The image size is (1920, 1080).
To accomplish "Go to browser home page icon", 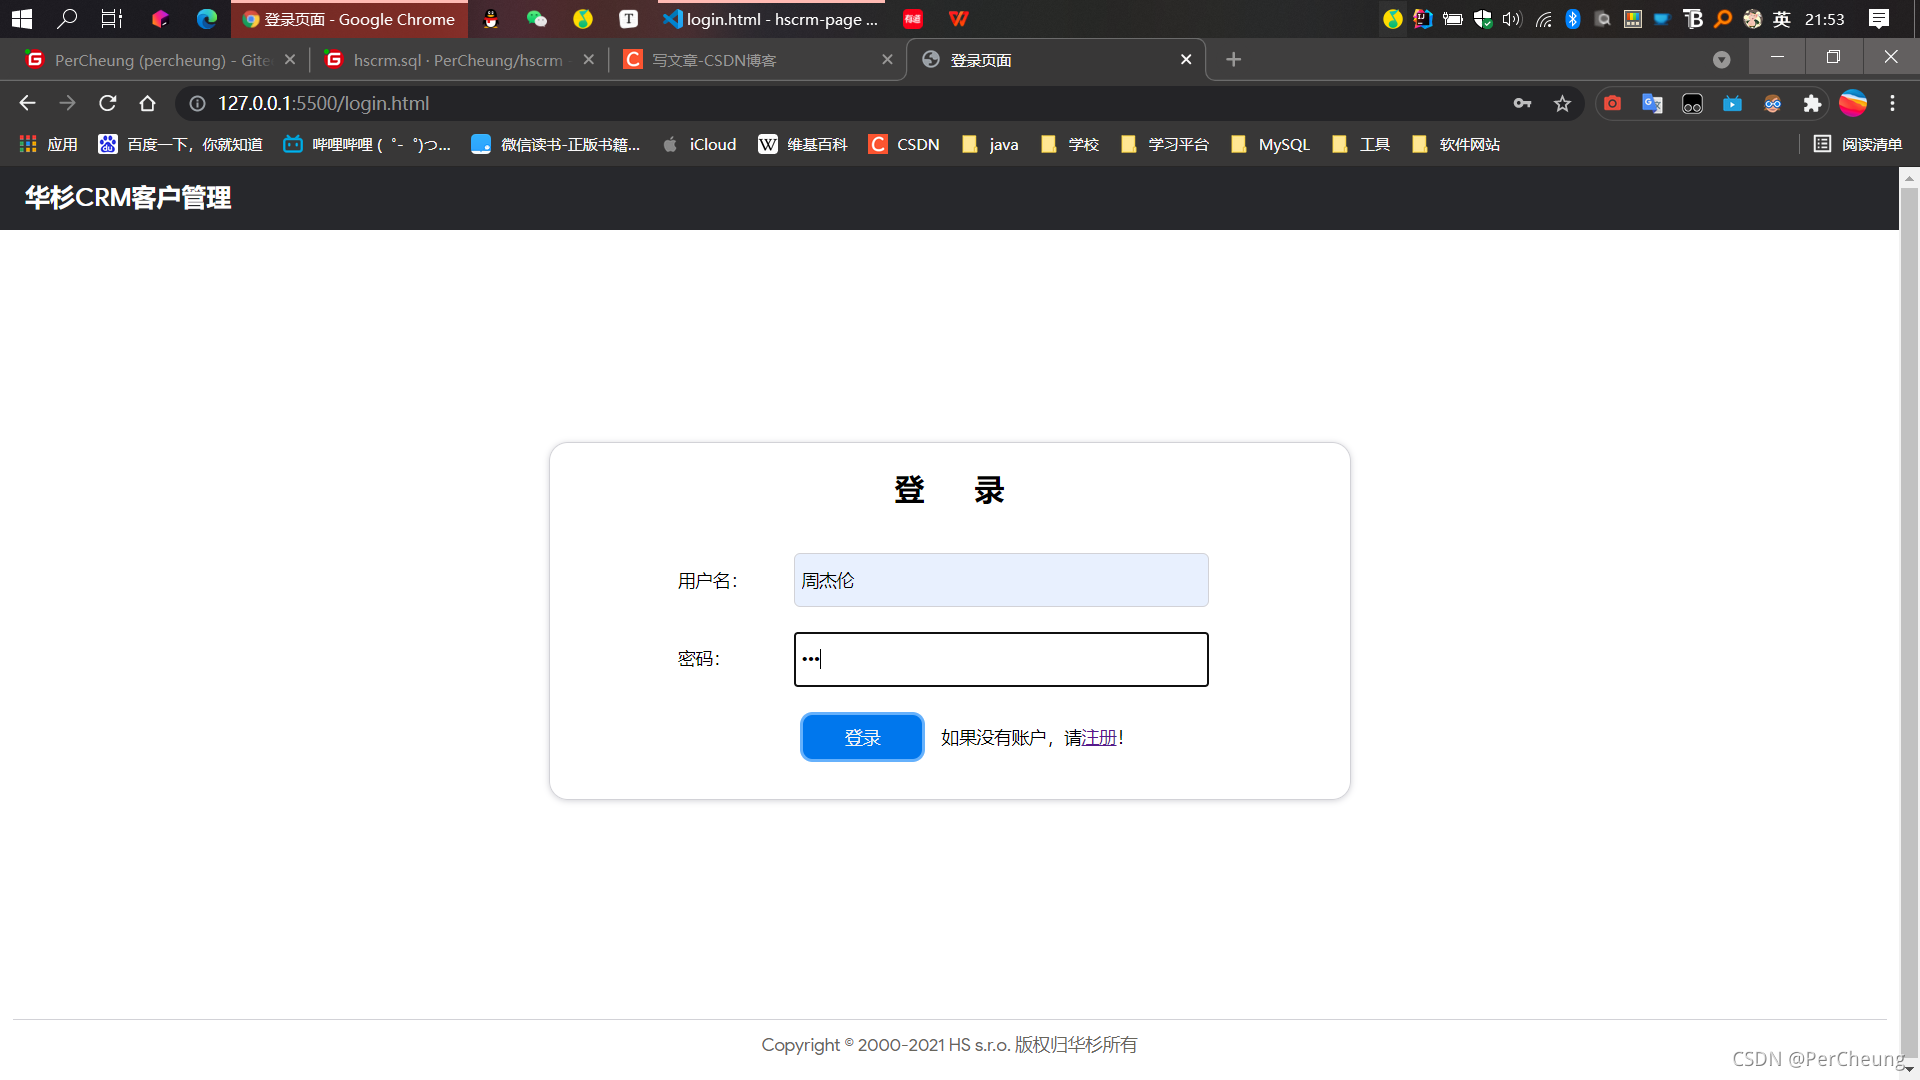I will [x=147, y=103].
